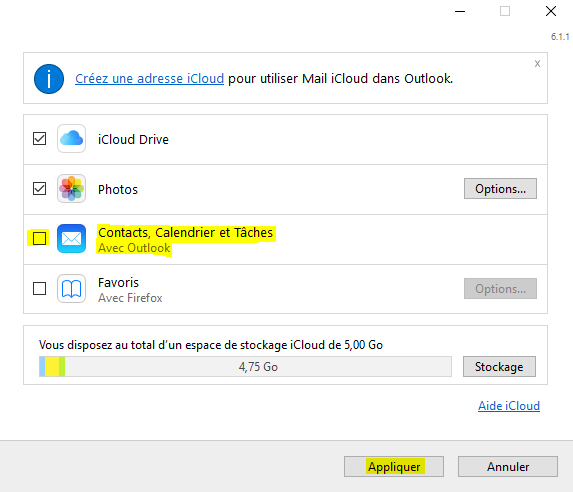
Task: Click the Mail envelope icon
Action: pos(72,239)
